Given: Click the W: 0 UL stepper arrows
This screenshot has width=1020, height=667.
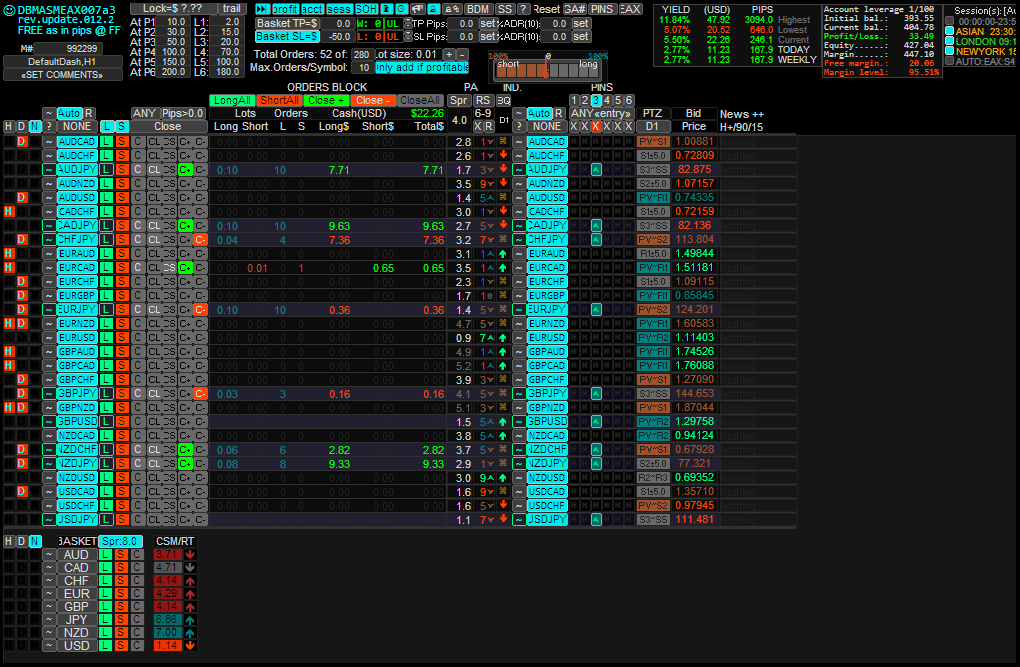Looking at the screenshot, I should 408,23.
